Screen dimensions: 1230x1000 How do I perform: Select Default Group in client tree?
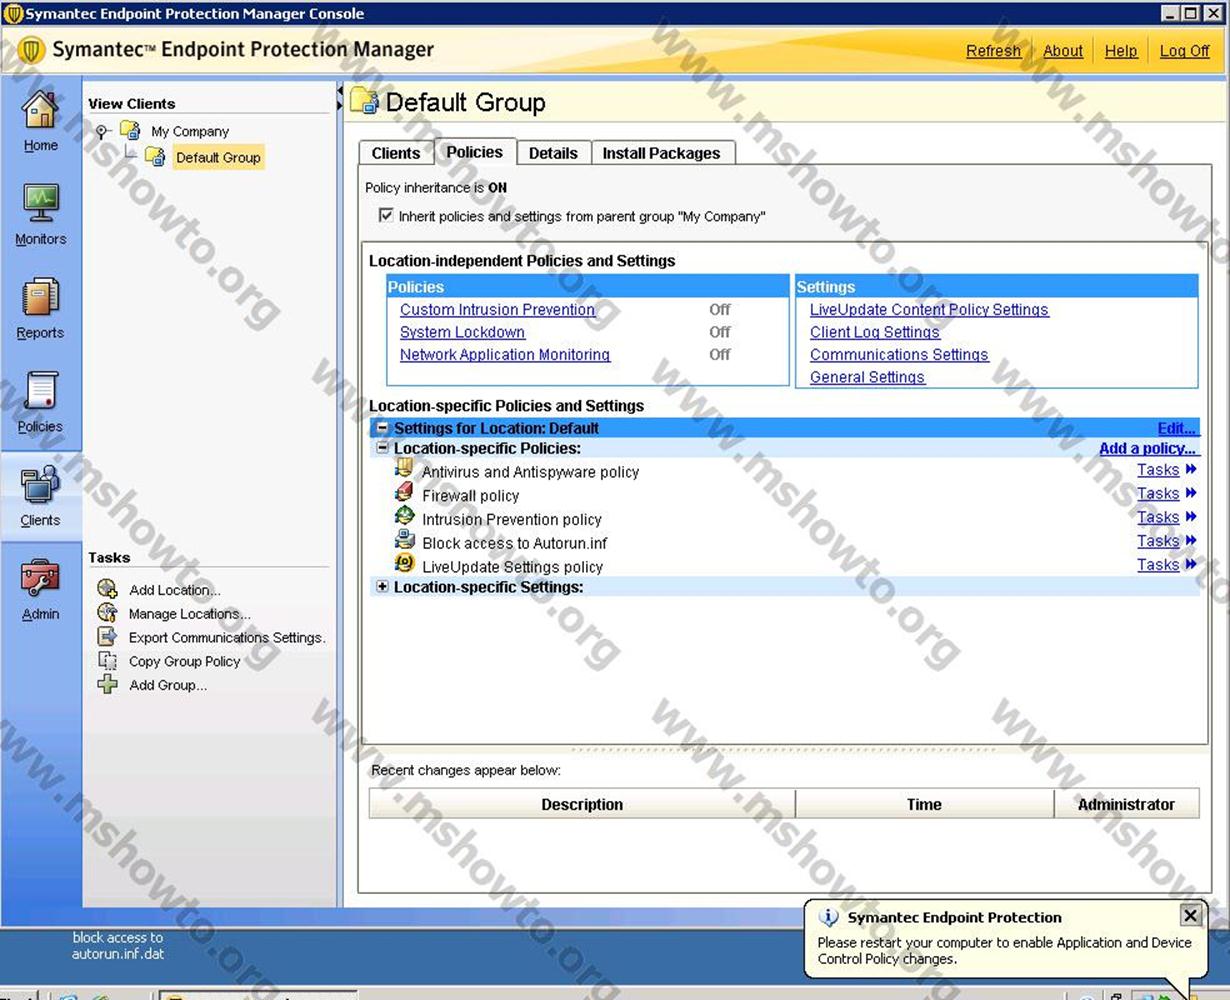click(217, 157)
